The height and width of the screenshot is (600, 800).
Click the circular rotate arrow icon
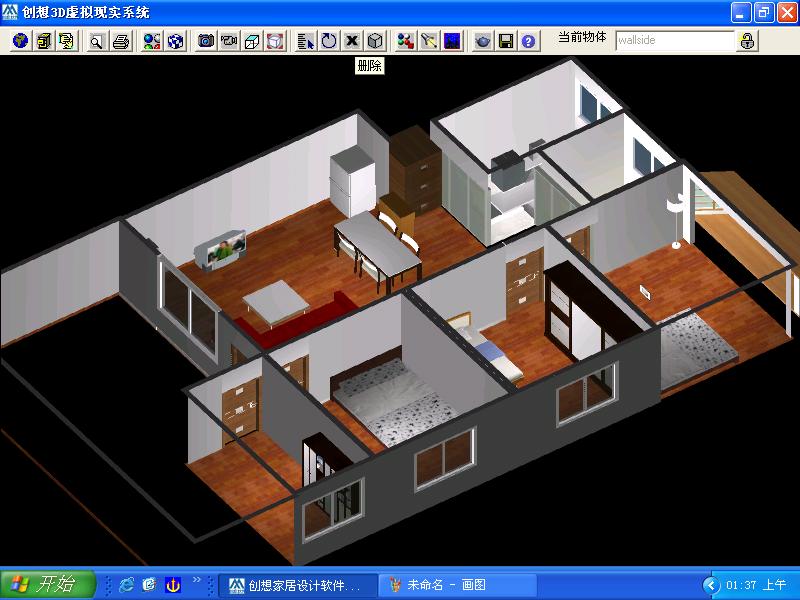click(329, 41)
